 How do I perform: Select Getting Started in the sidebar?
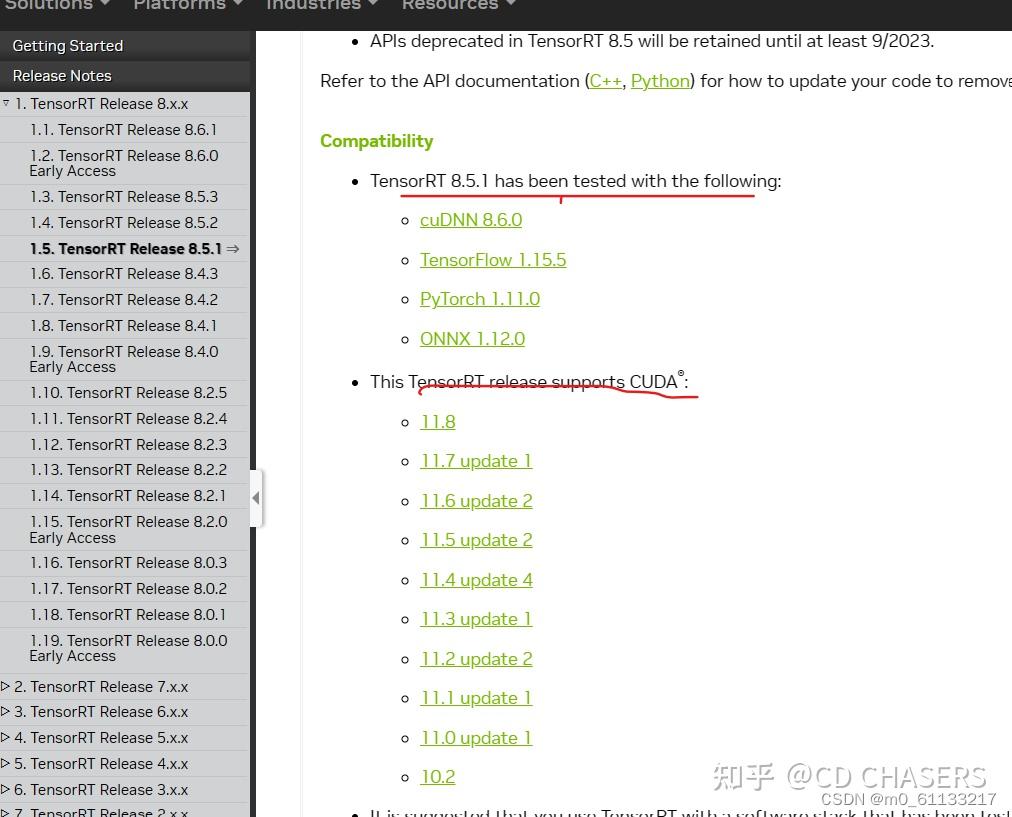(67, 45)
